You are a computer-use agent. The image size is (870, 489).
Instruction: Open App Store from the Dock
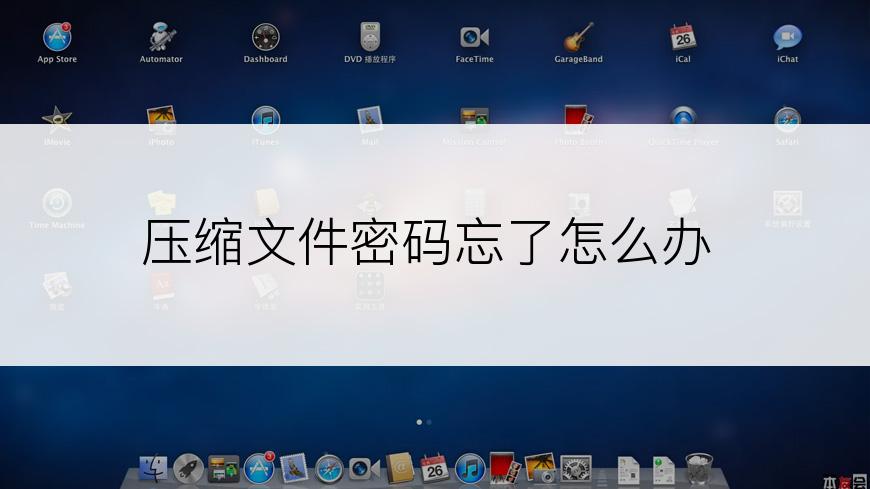pyautogui.click(x=259, y=468)
